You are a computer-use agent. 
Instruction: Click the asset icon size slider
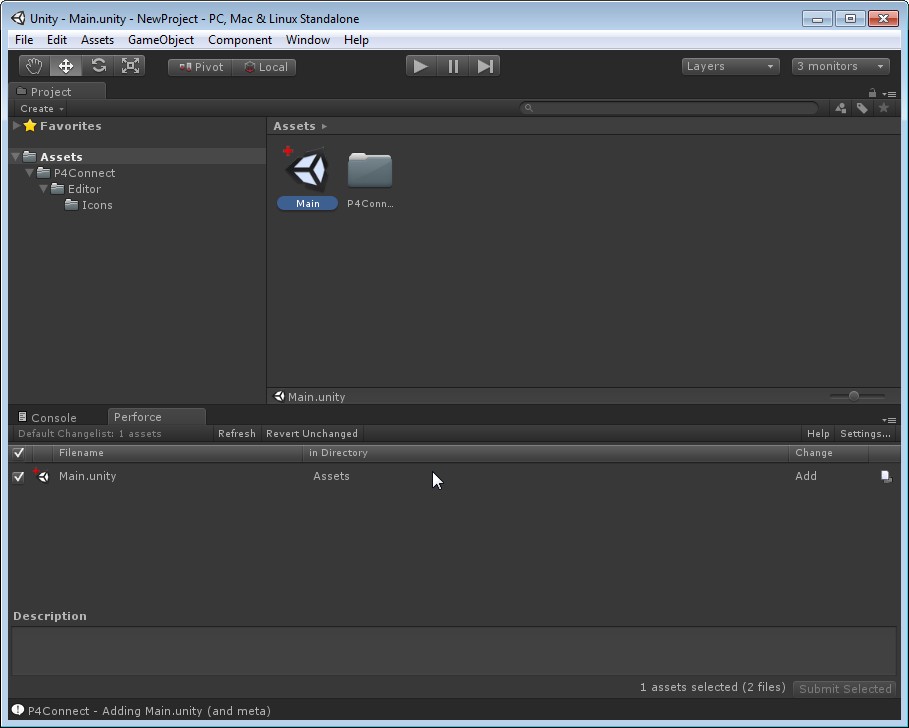pyautogui.click(x=857, y=396)
